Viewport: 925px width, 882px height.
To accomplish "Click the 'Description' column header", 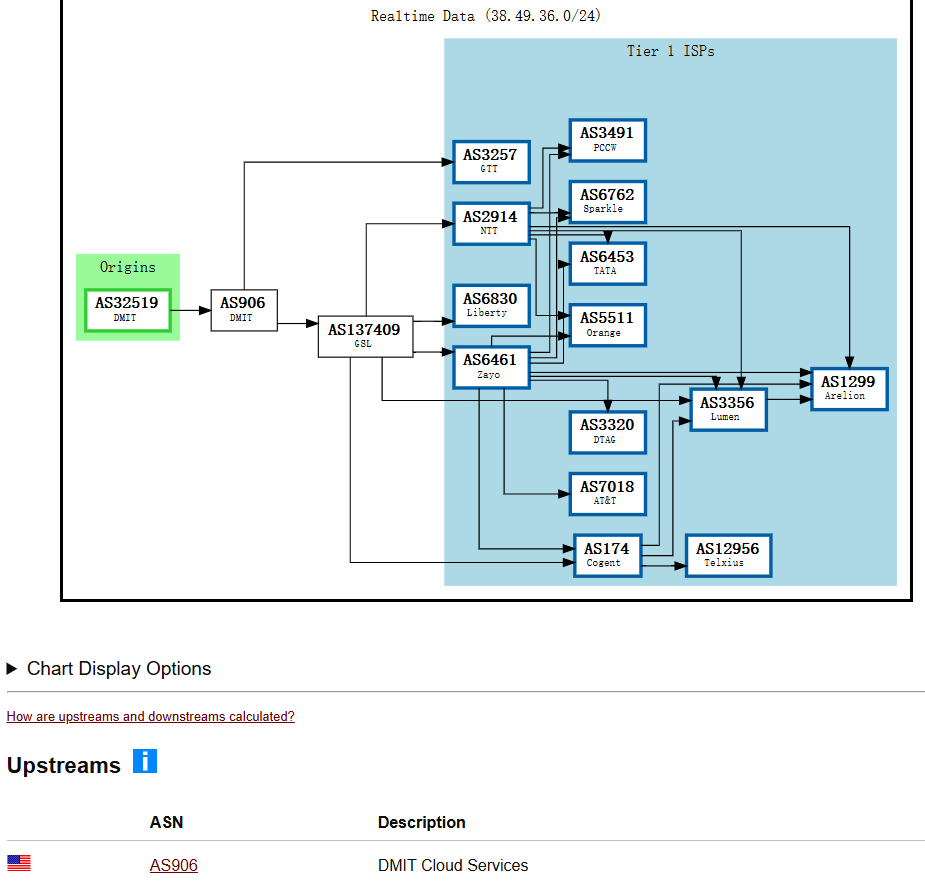I will click(422, 822).
